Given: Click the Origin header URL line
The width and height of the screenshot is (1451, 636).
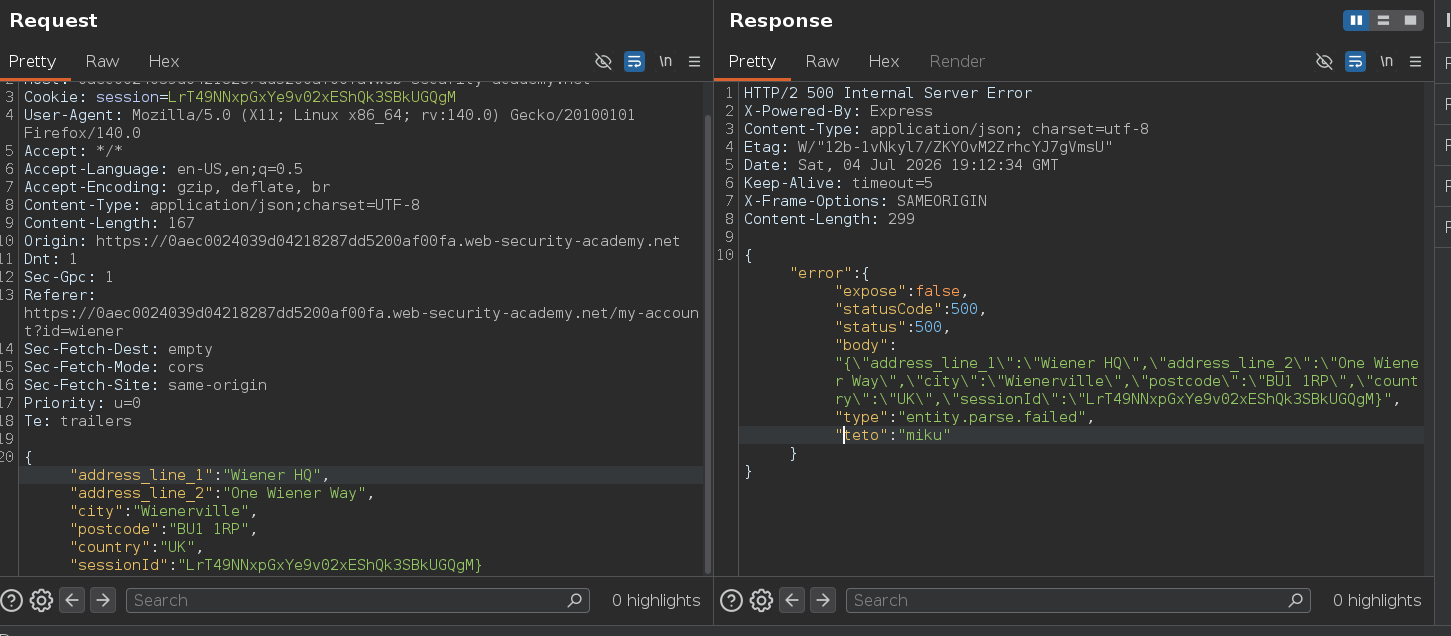Looking at the screenshot, I should coord(352,241).
